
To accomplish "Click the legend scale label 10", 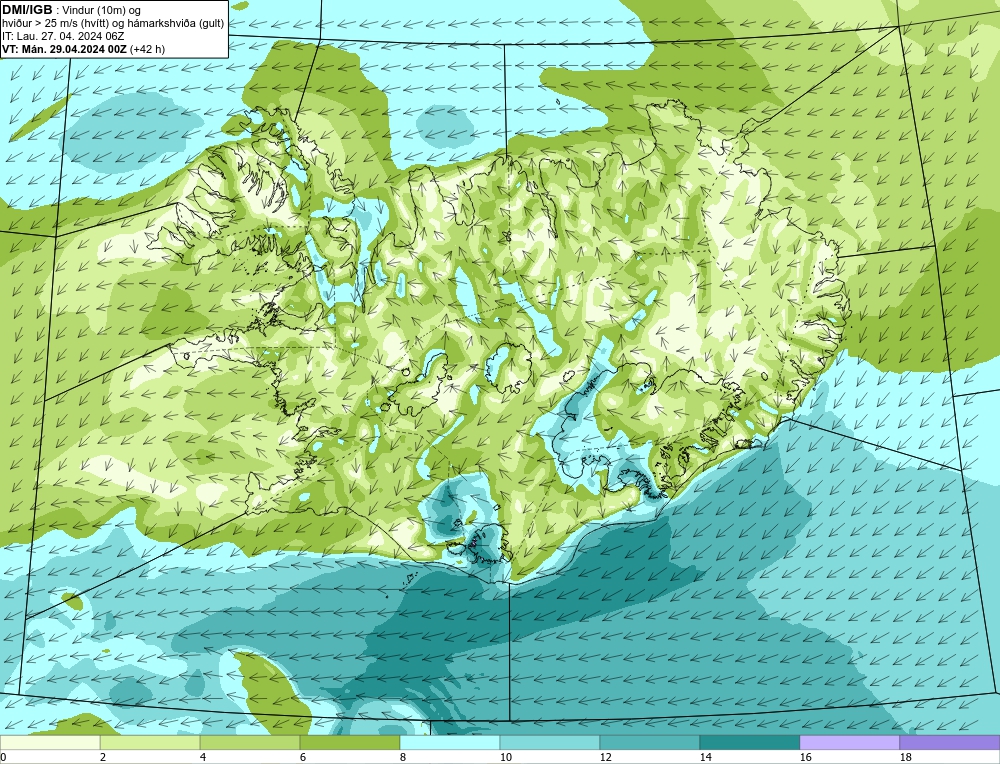I will click(x=505, y=757).
